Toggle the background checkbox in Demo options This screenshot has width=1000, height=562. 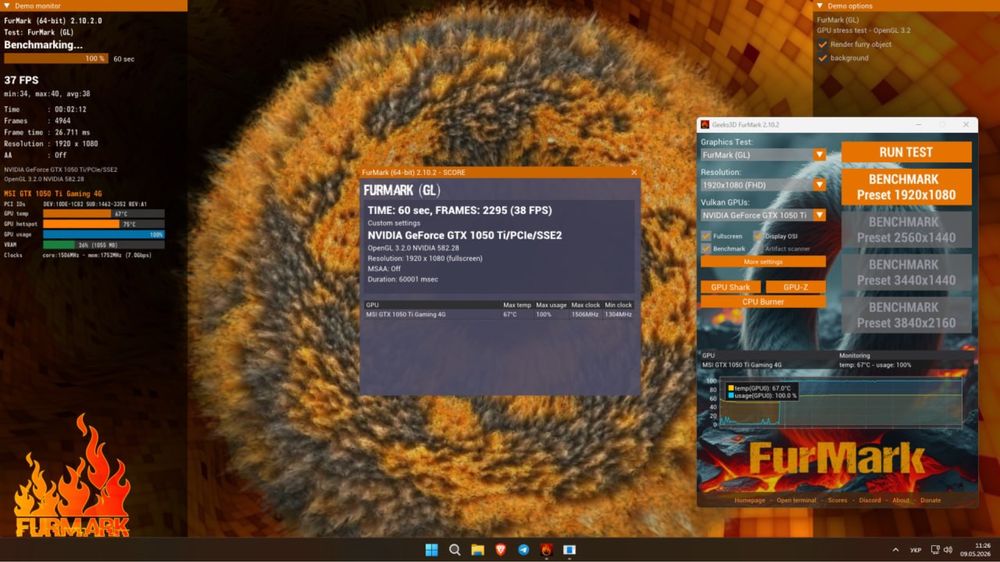pos(823,58)
